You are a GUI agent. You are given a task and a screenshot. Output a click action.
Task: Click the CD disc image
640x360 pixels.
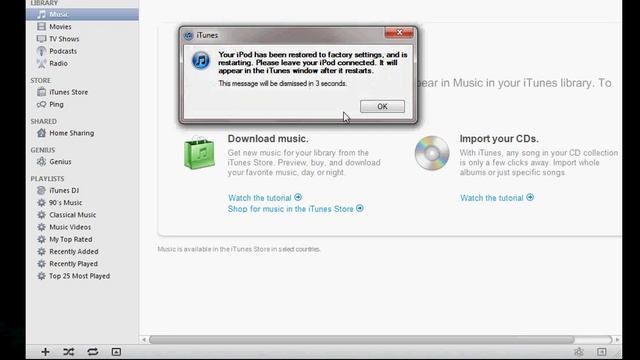(432, 153)
